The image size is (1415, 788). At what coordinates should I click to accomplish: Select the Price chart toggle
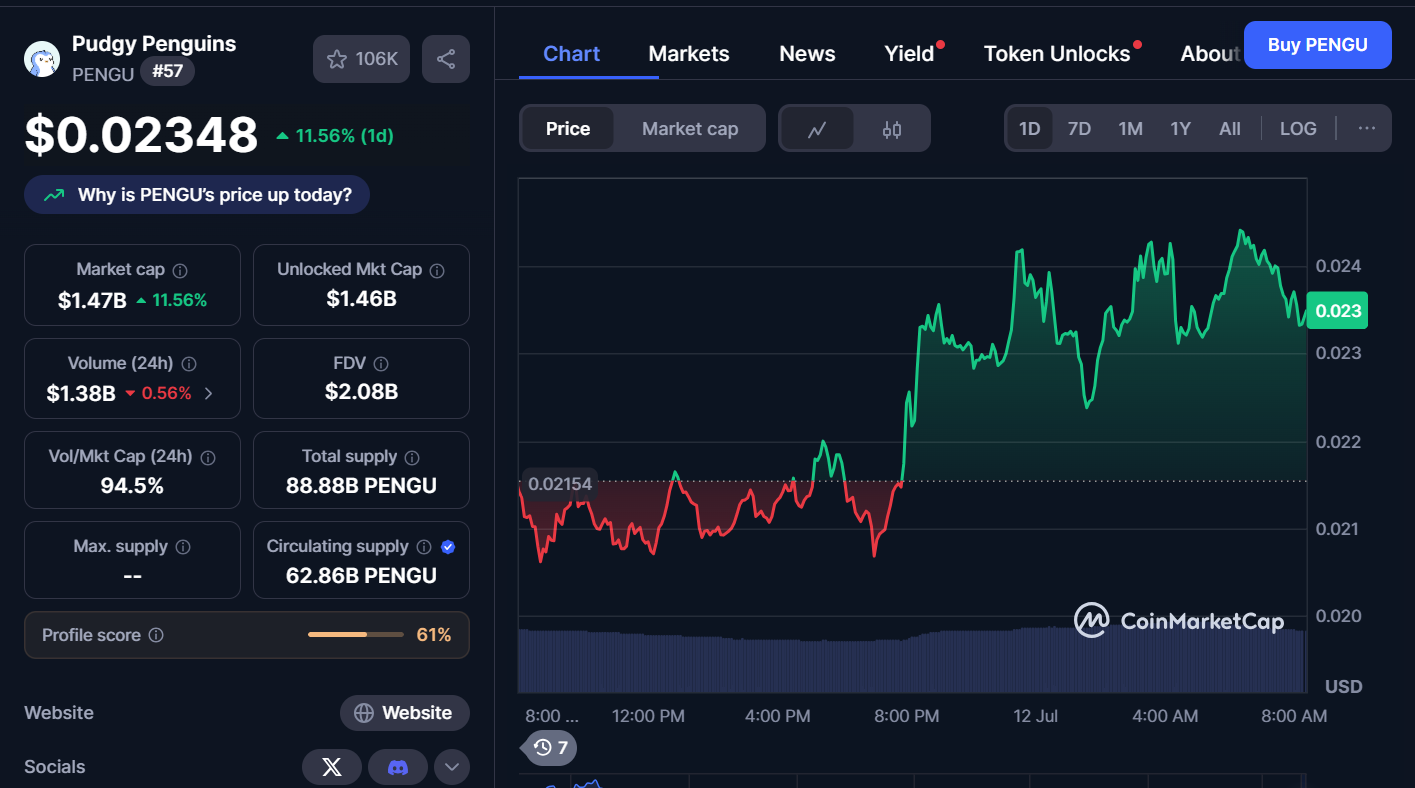point(568,129)
